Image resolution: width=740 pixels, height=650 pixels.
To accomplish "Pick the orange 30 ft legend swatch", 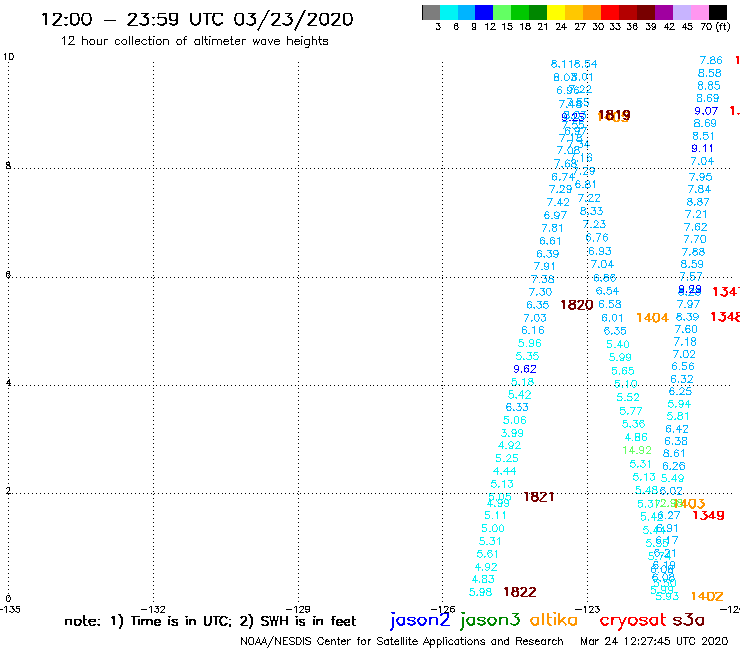I will tap(592, 12).
